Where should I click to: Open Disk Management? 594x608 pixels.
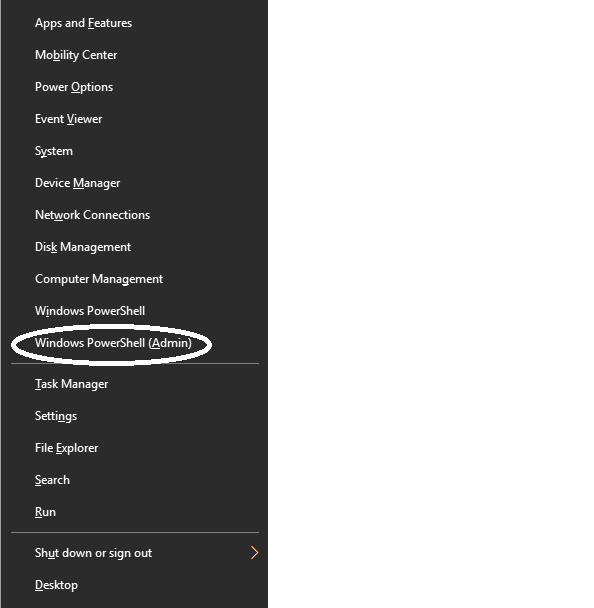point(134,247)
